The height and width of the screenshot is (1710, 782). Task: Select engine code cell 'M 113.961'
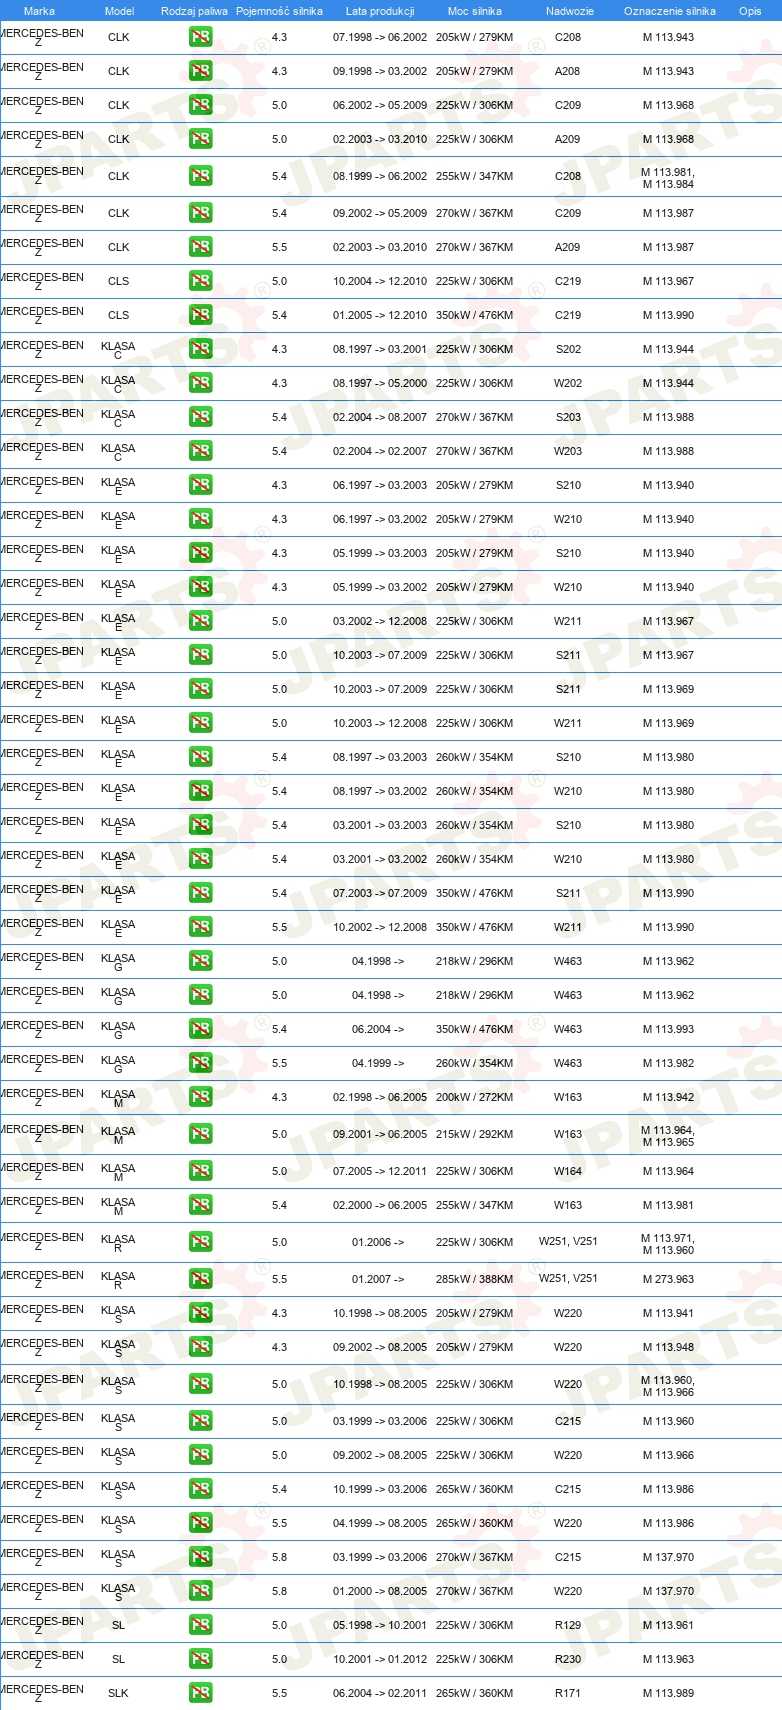pyautogui.click(x=668, y=1625)
